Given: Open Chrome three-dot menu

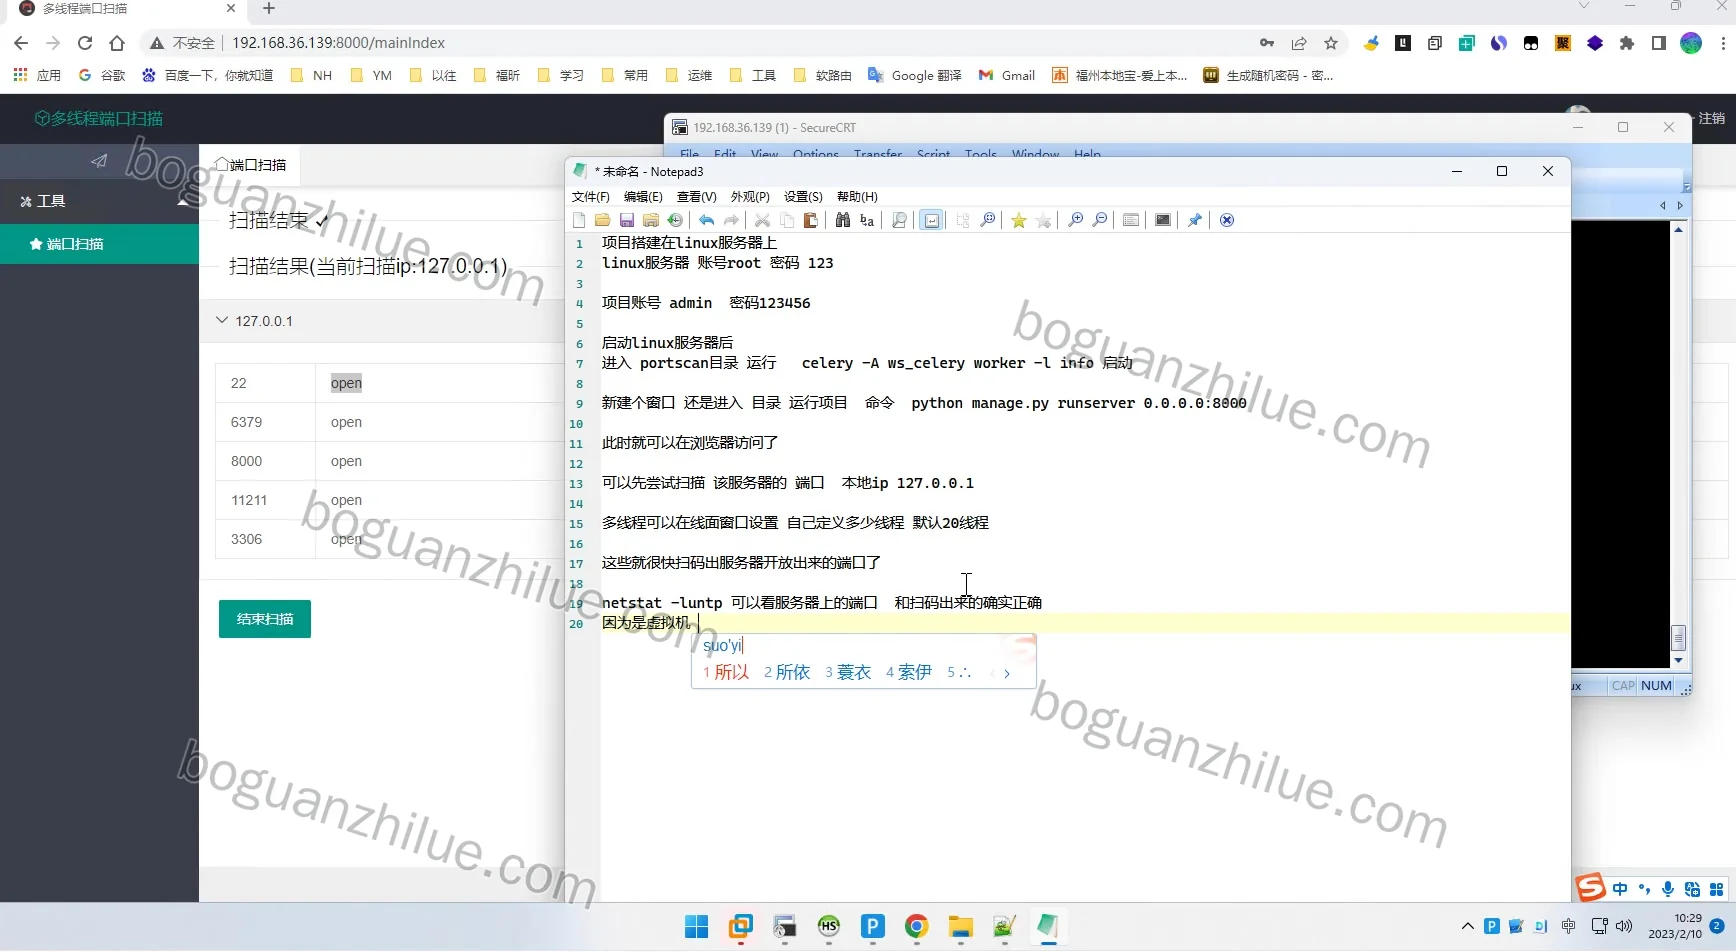Looking at the screenshot, I should coord(1722,43).
